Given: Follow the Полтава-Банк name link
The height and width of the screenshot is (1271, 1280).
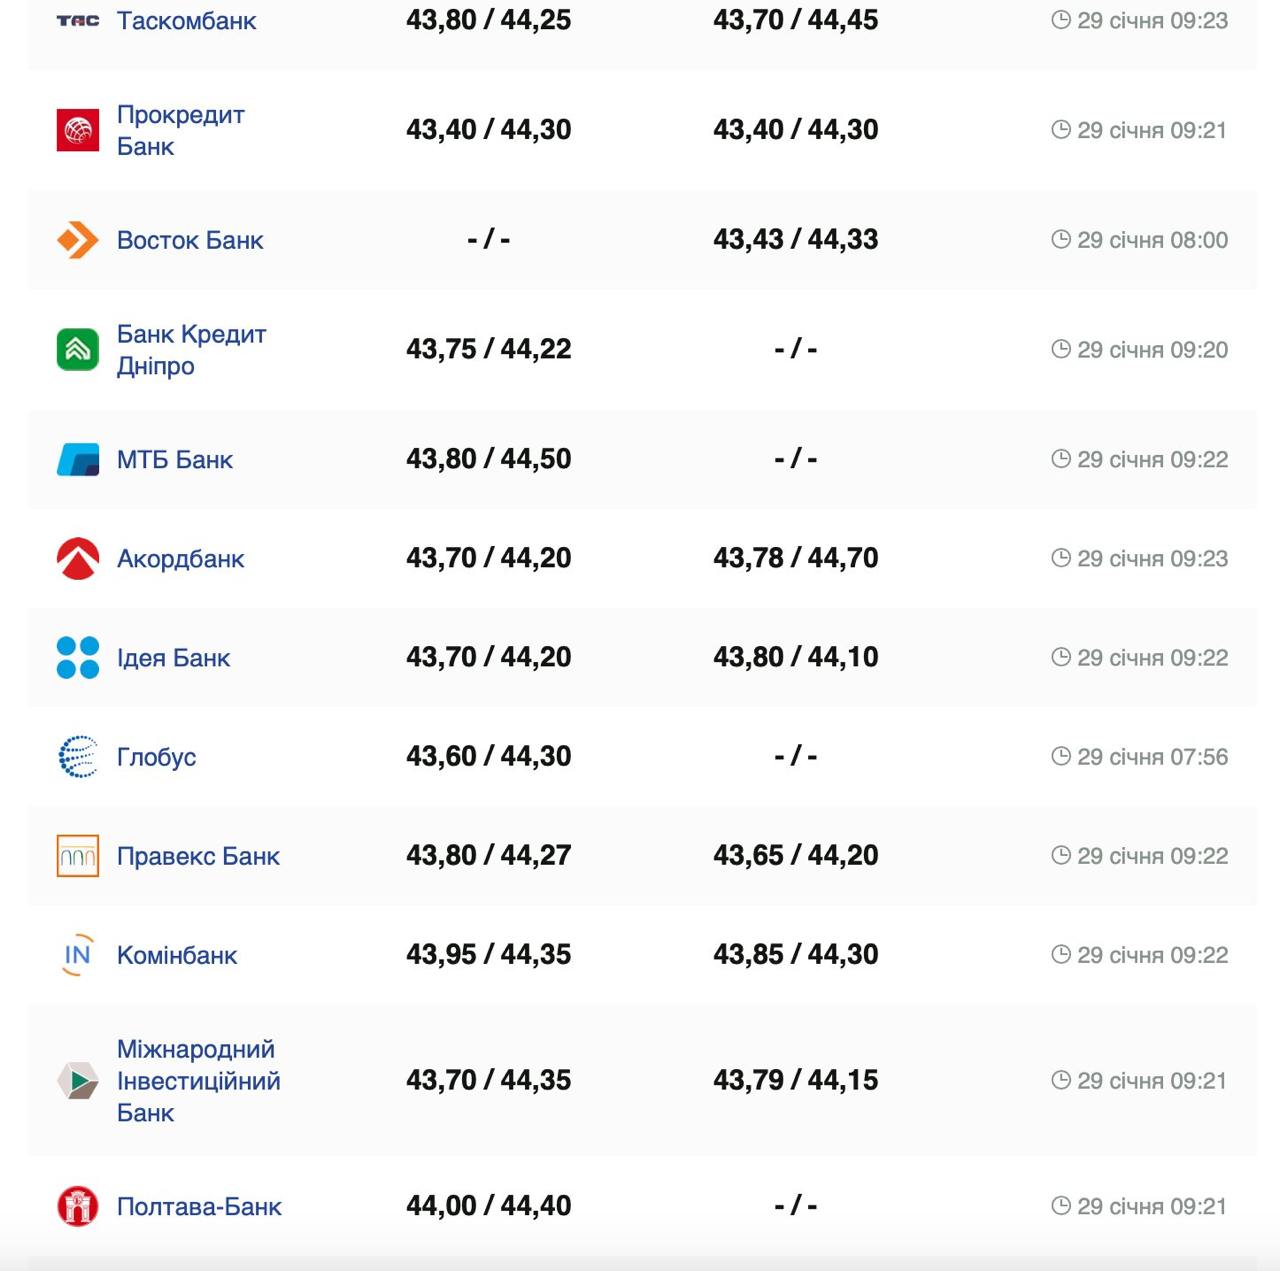Looking at the screenshot, I should coord(199,1207).
